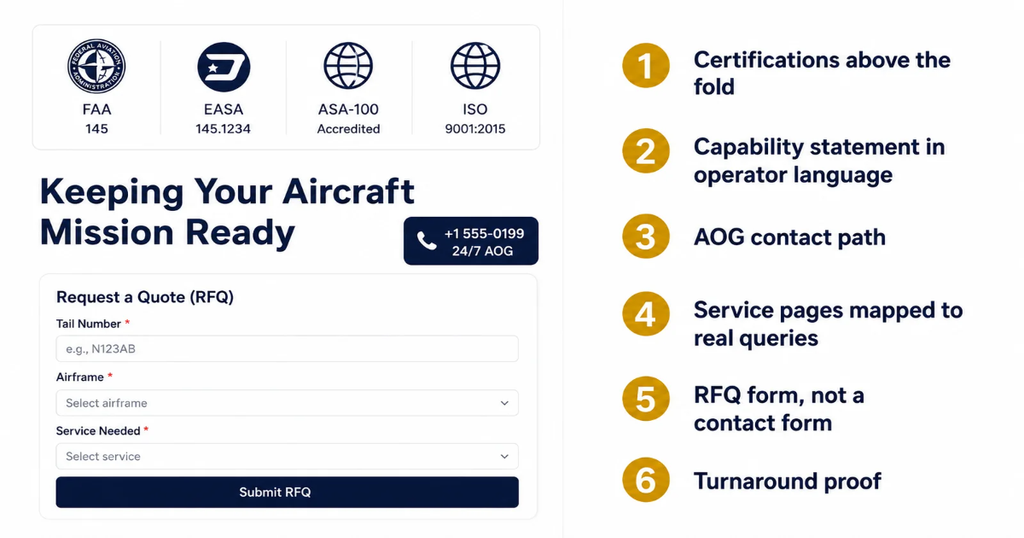Click the FAA seal certification icon
The width and height of the screenshot is (1024, 538).
coord(97,66)
